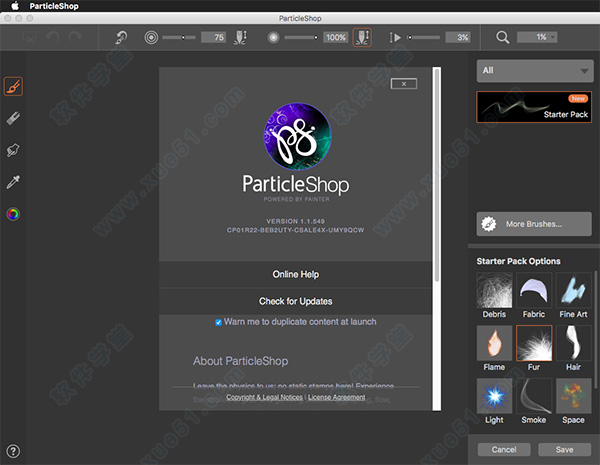The height and width of the screenshot is (465, 600).
Task: Click the Undo arrow in toolbar
Action: (52, 37)
